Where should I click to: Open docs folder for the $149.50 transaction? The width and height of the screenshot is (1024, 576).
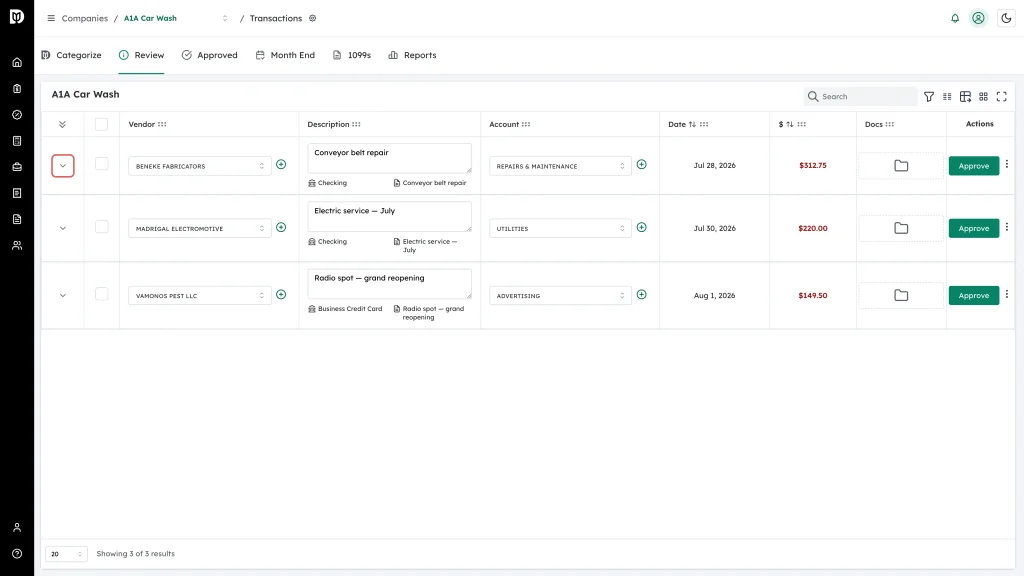pos(901,295)
